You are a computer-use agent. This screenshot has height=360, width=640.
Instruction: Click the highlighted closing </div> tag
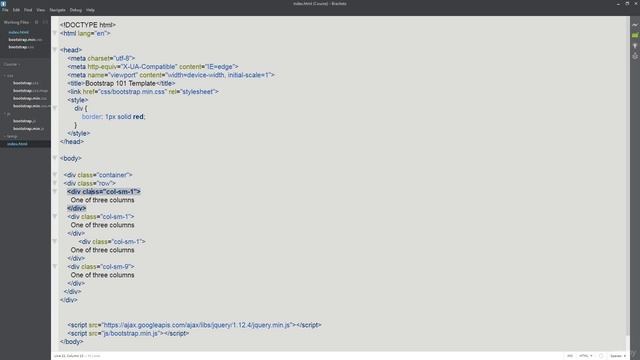click(77, 208)
